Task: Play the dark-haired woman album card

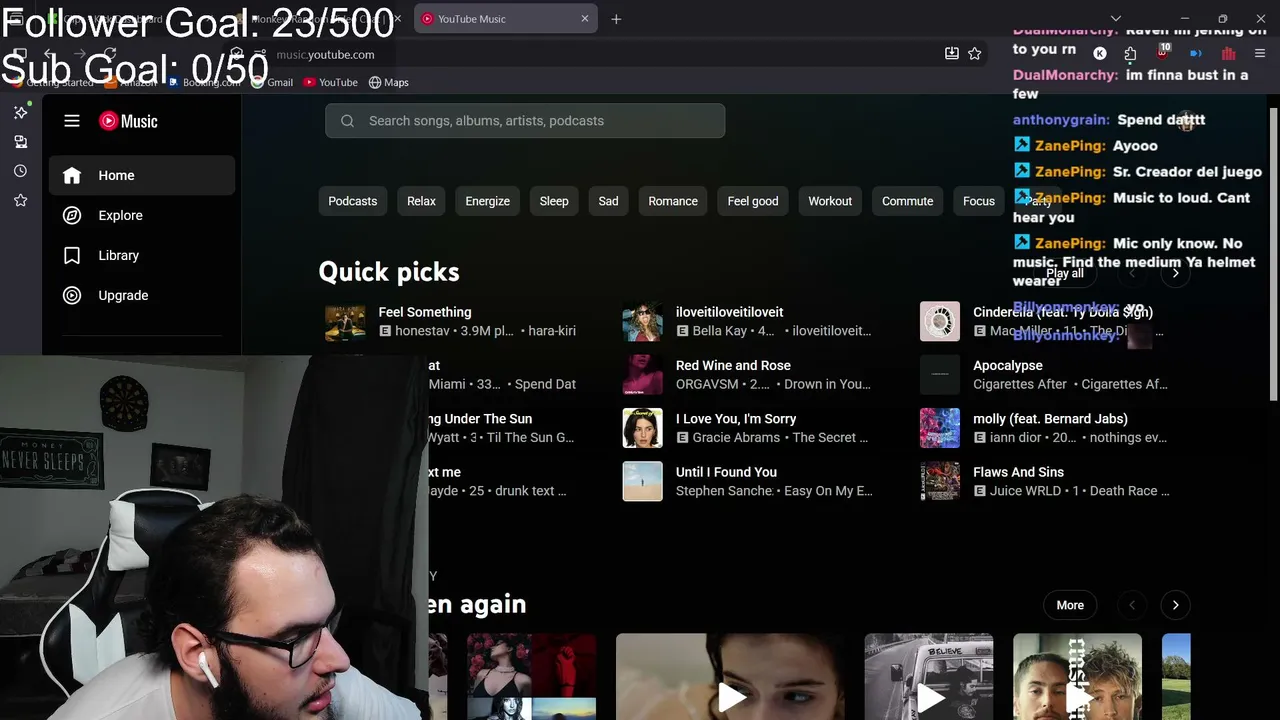Action: [x=730, y=677]
